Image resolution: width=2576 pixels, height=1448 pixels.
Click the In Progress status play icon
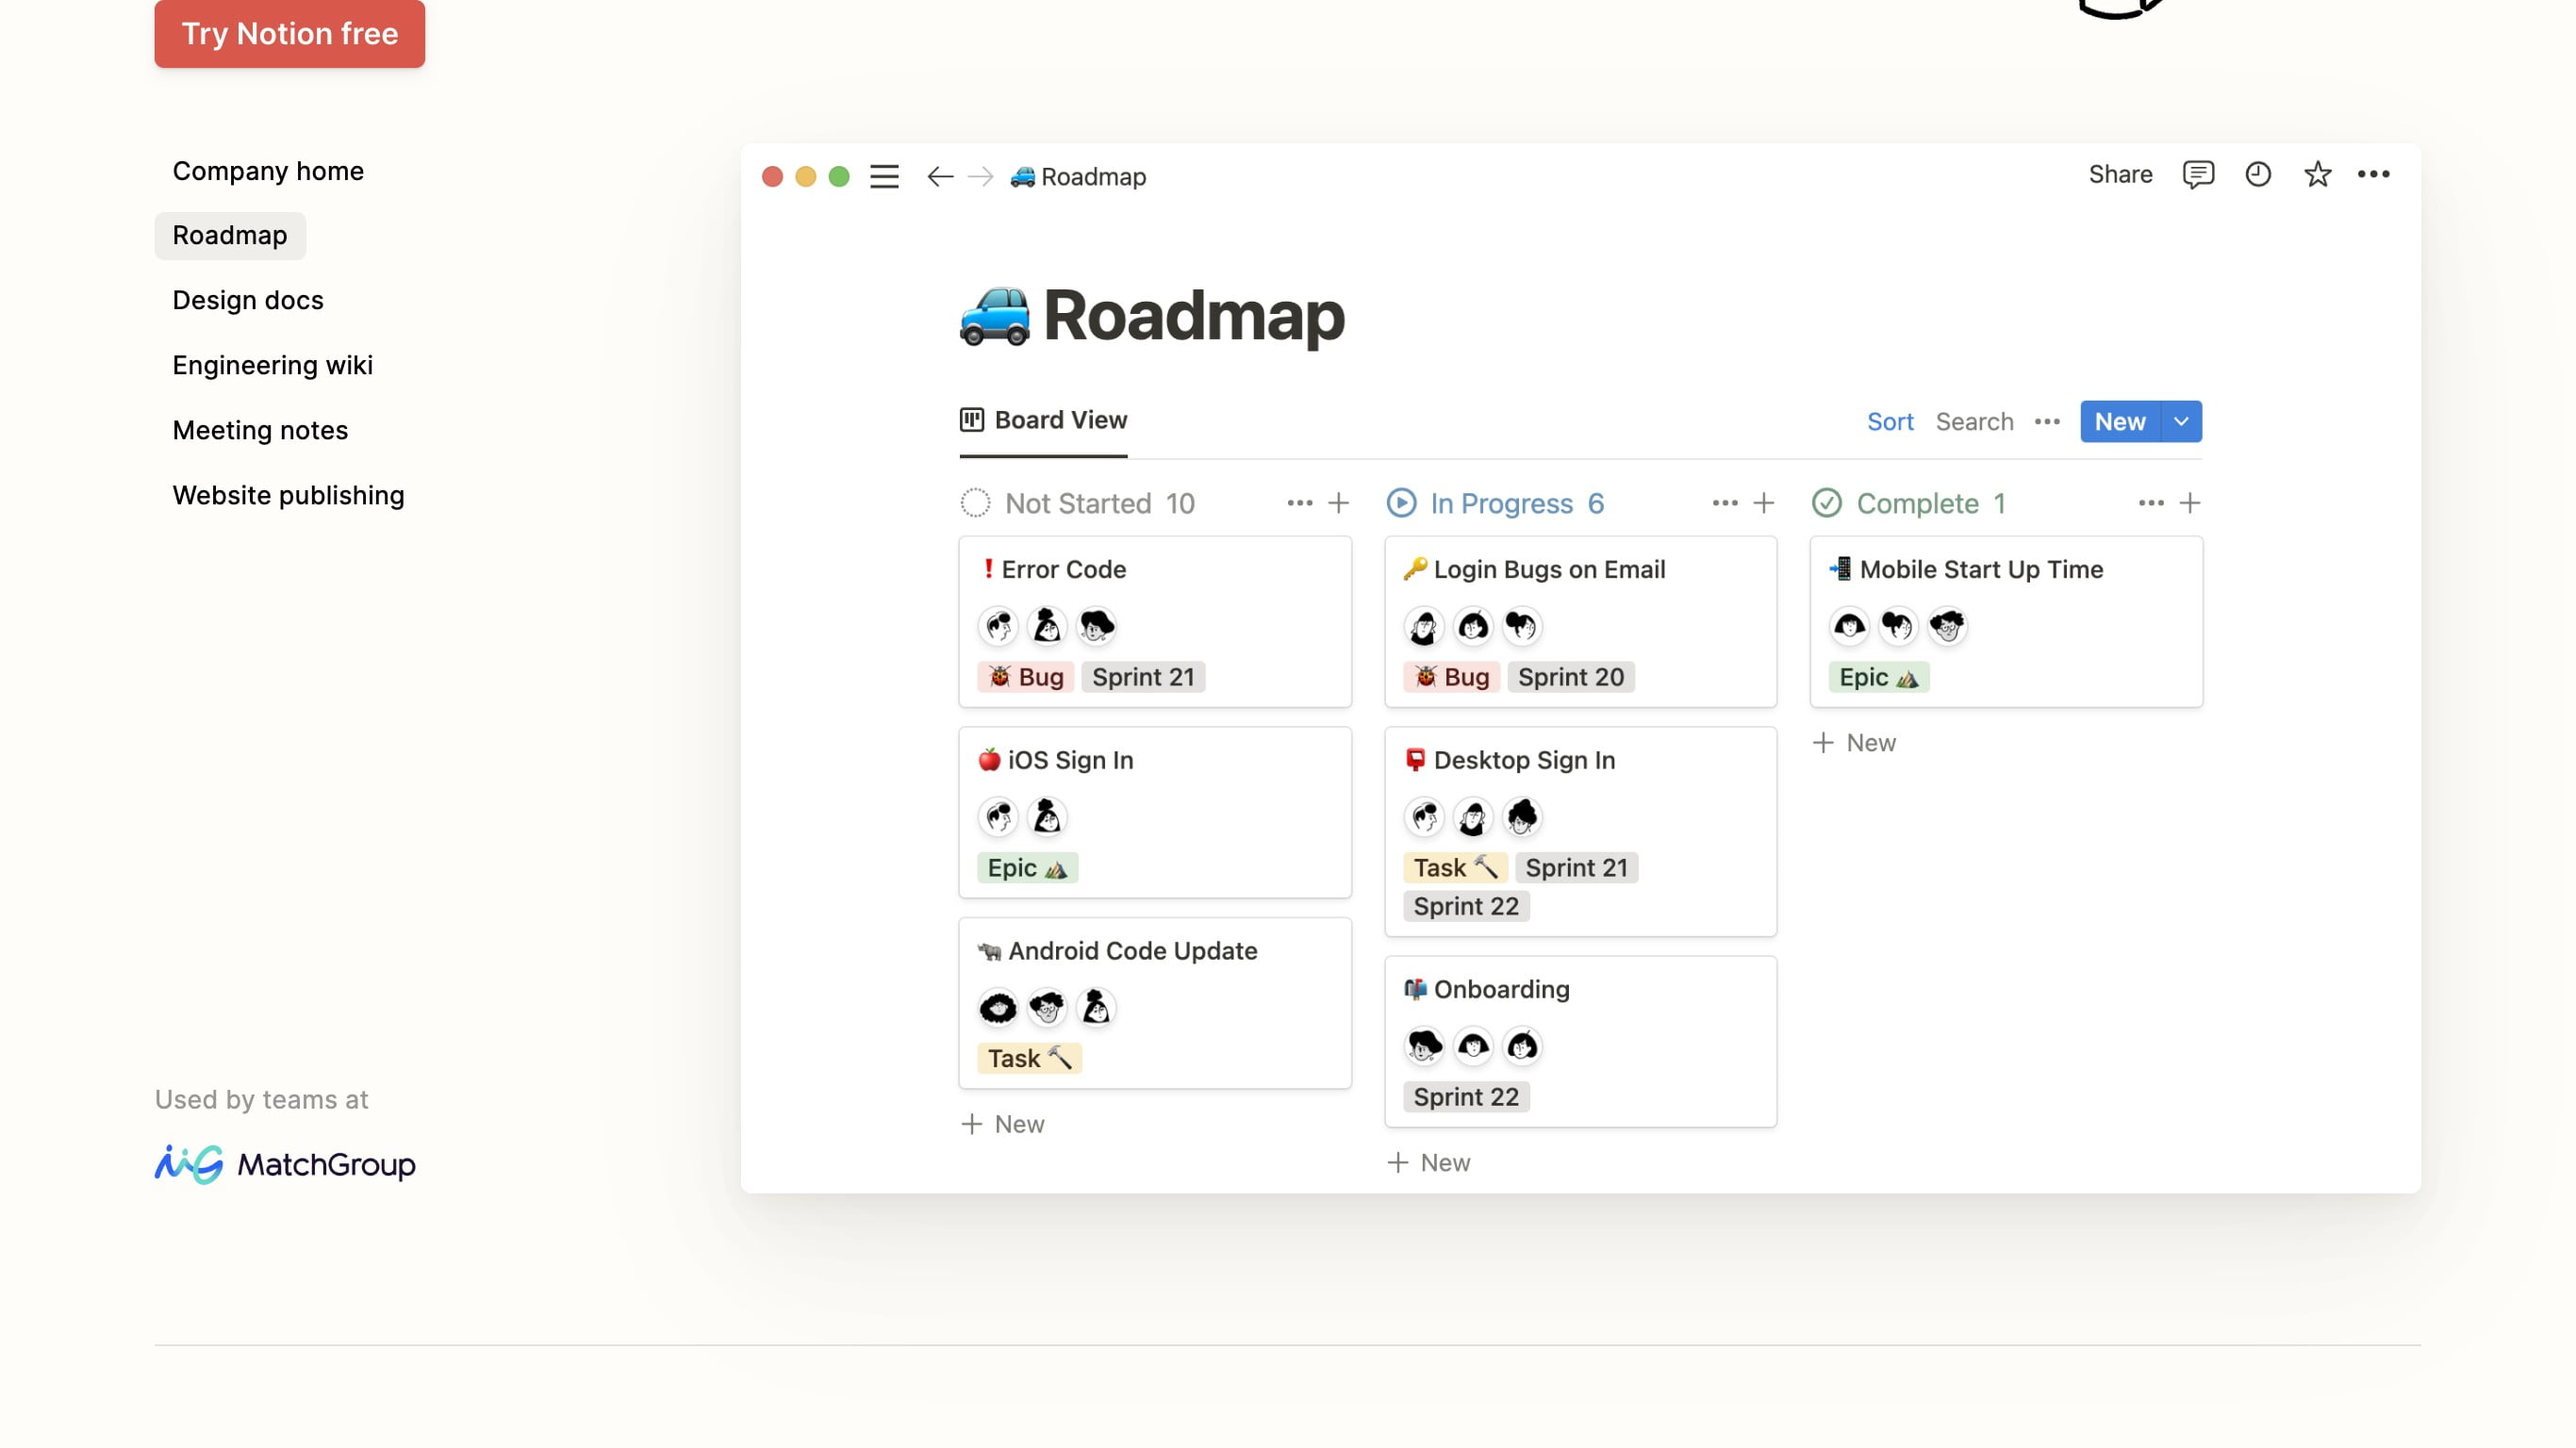coord(1401,503)
